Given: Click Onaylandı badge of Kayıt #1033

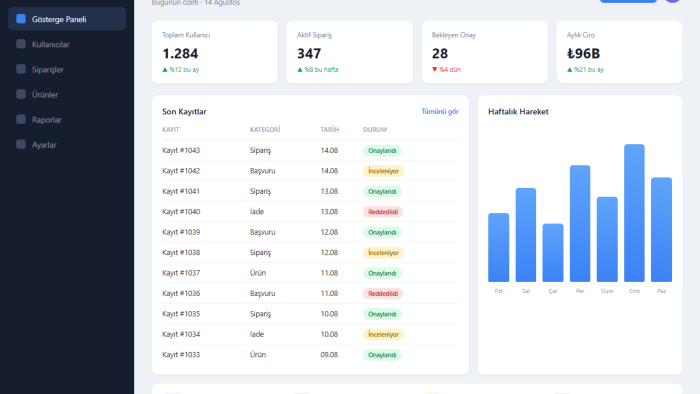Looking at the screenshot, I should pyautogui.click(x=382, y=355).
